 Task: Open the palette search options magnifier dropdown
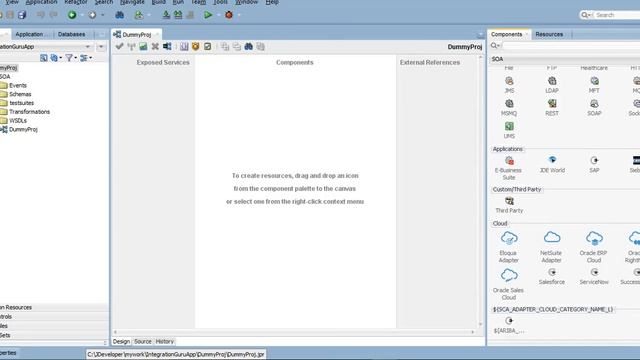point(495,46)
